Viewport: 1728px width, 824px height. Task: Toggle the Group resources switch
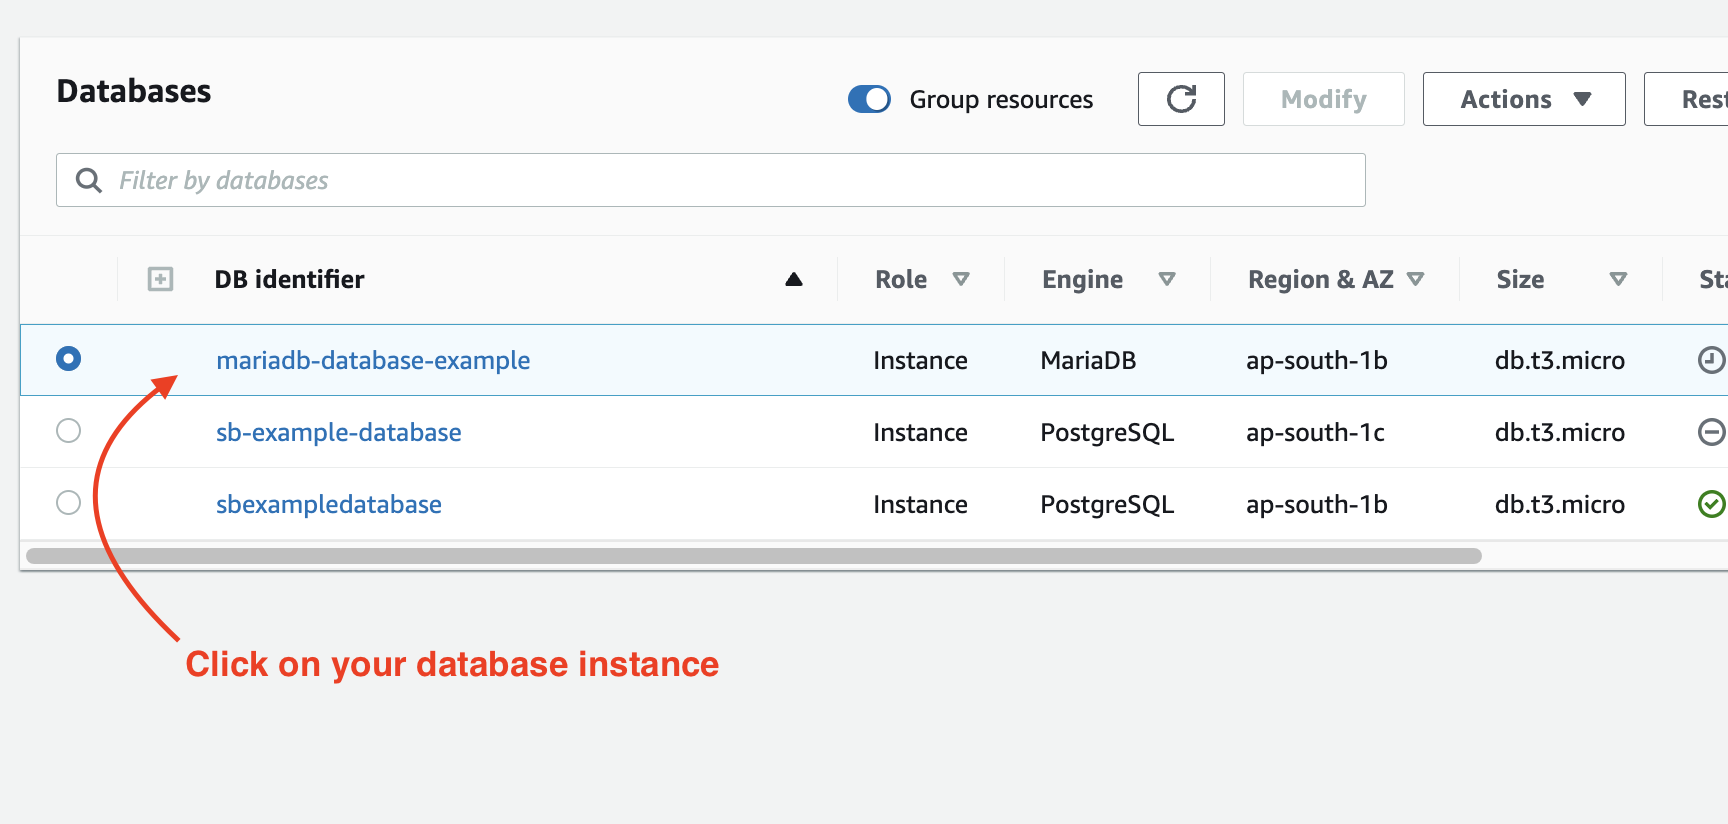pos(869,99)
